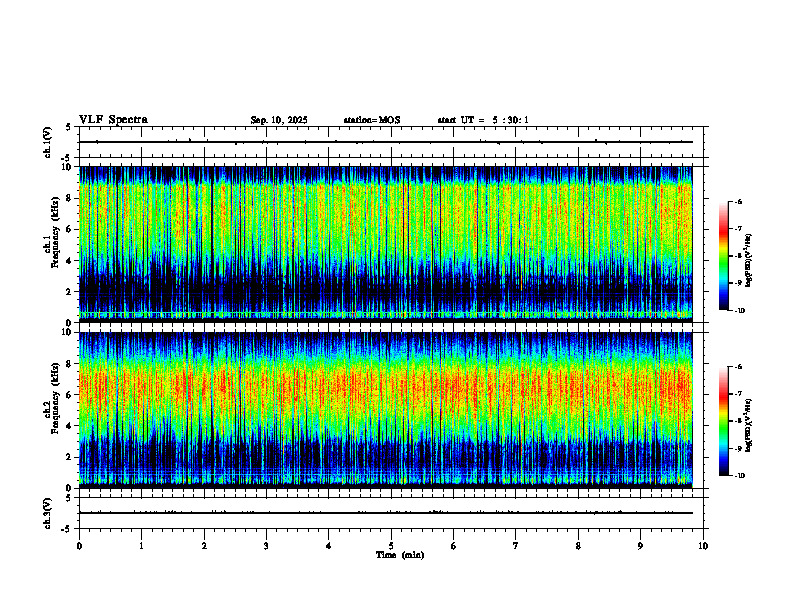
Task: Click time axis tick label "2"
Action: point(204,546)
